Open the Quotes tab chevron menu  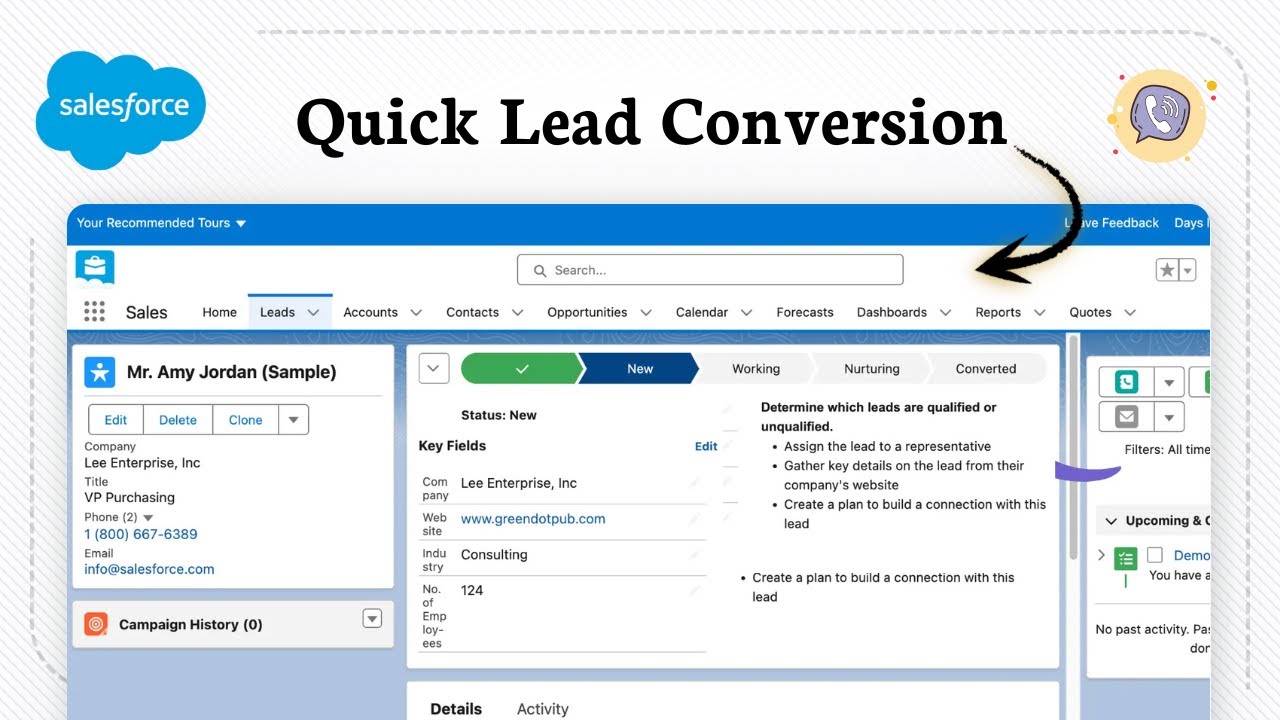point(1130,312)
